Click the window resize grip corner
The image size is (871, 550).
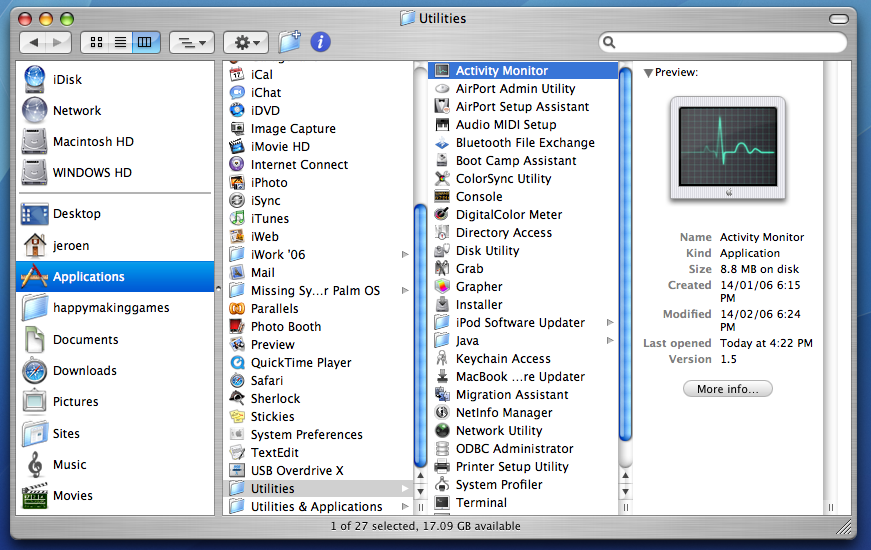[843, 526]
